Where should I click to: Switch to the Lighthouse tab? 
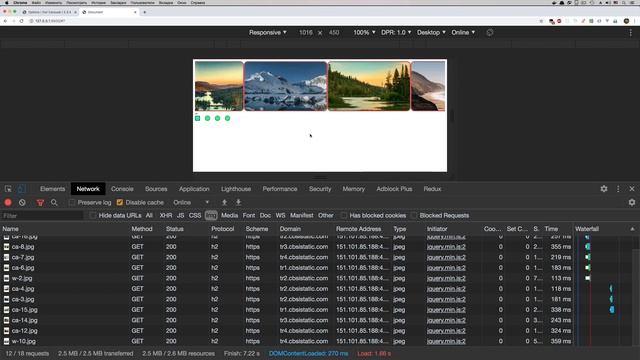point(236,189)
